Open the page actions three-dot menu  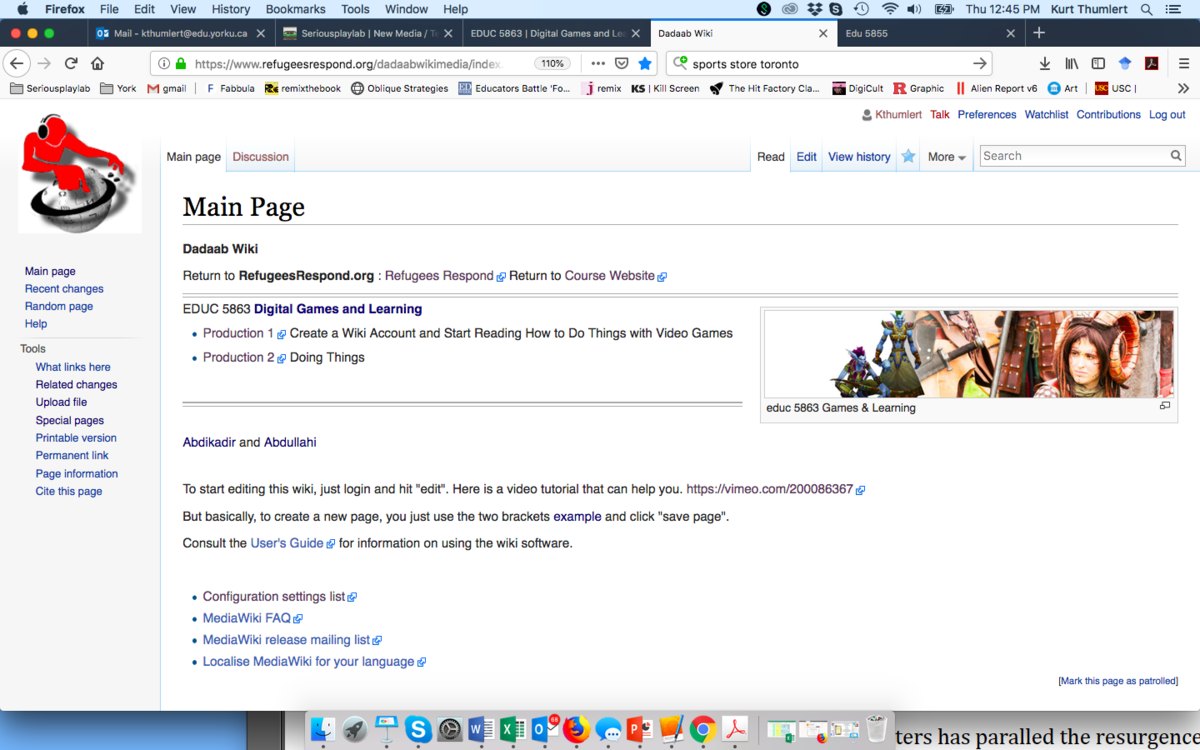click(x=598, y=63)
